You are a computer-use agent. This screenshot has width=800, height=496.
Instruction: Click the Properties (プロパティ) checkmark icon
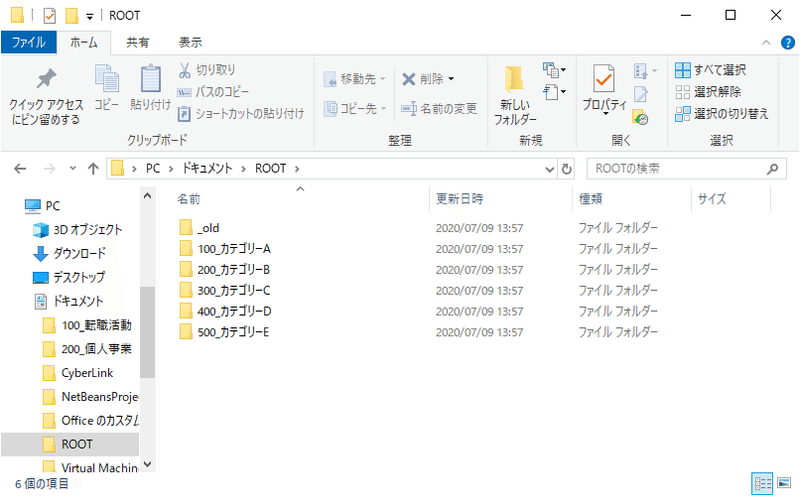[604, 79]
